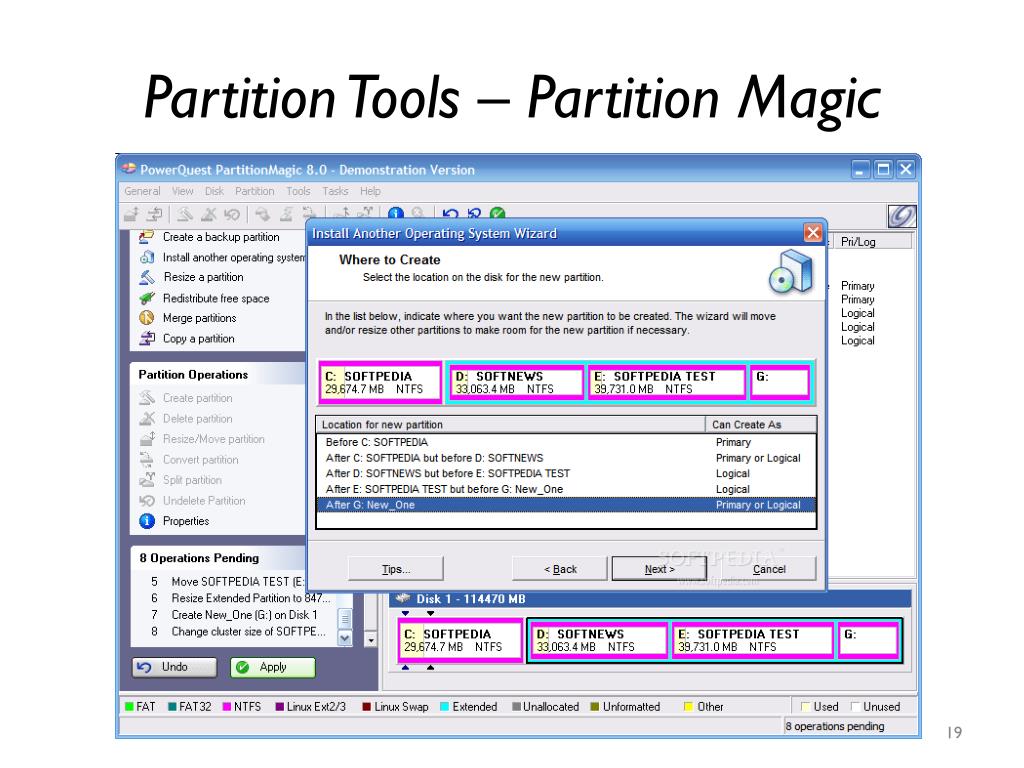Screen dimensions: 1024x768
Task: Click the Pri/Log column header
Action: [x=872, y=242]
